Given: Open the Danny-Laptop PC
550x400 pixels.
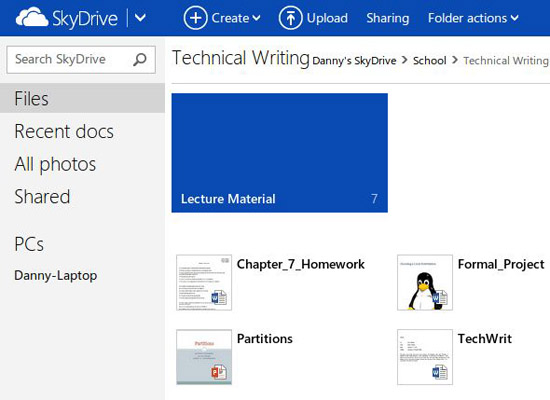Looking at the screenshot, I should 56,275.
